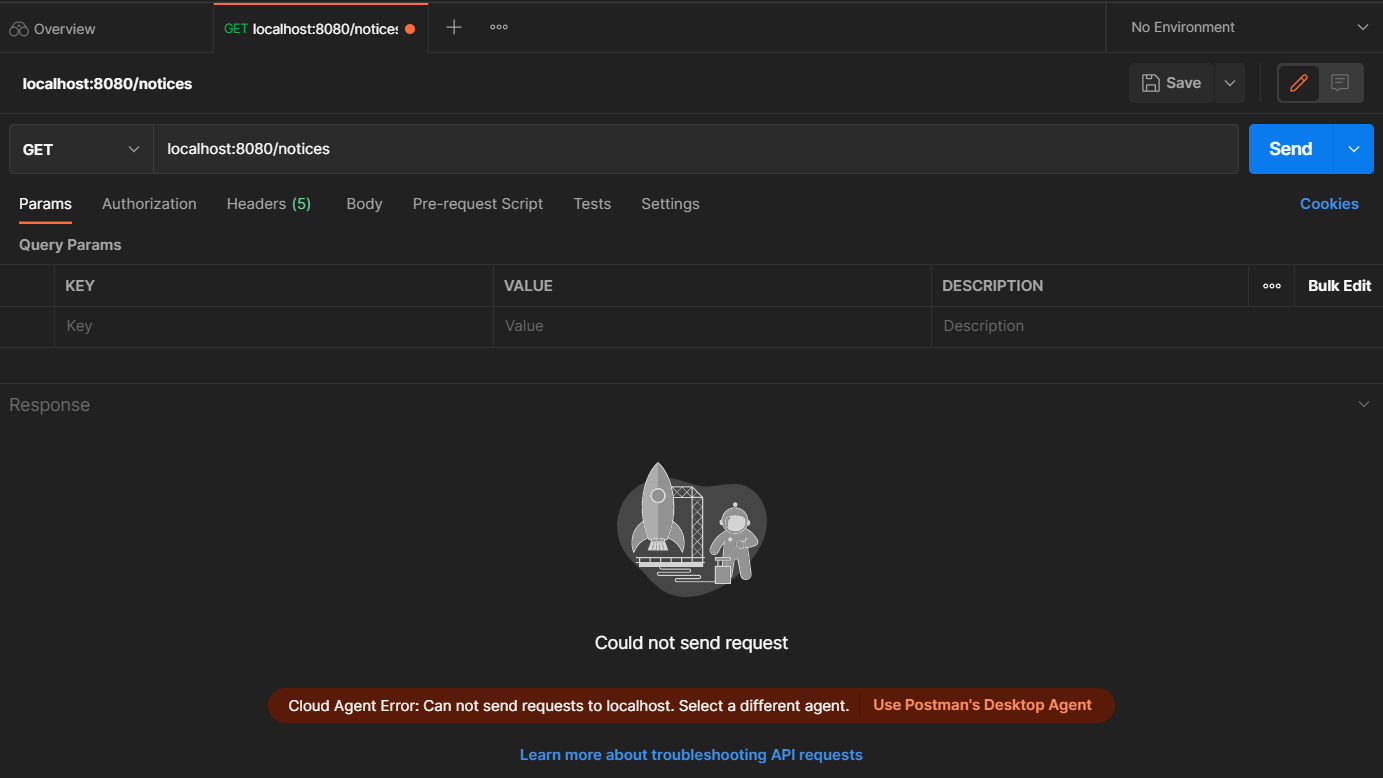This screenshot has width=1383, height=778.
Task: Open the GET method dropdown
Action: tap(81, 149)
